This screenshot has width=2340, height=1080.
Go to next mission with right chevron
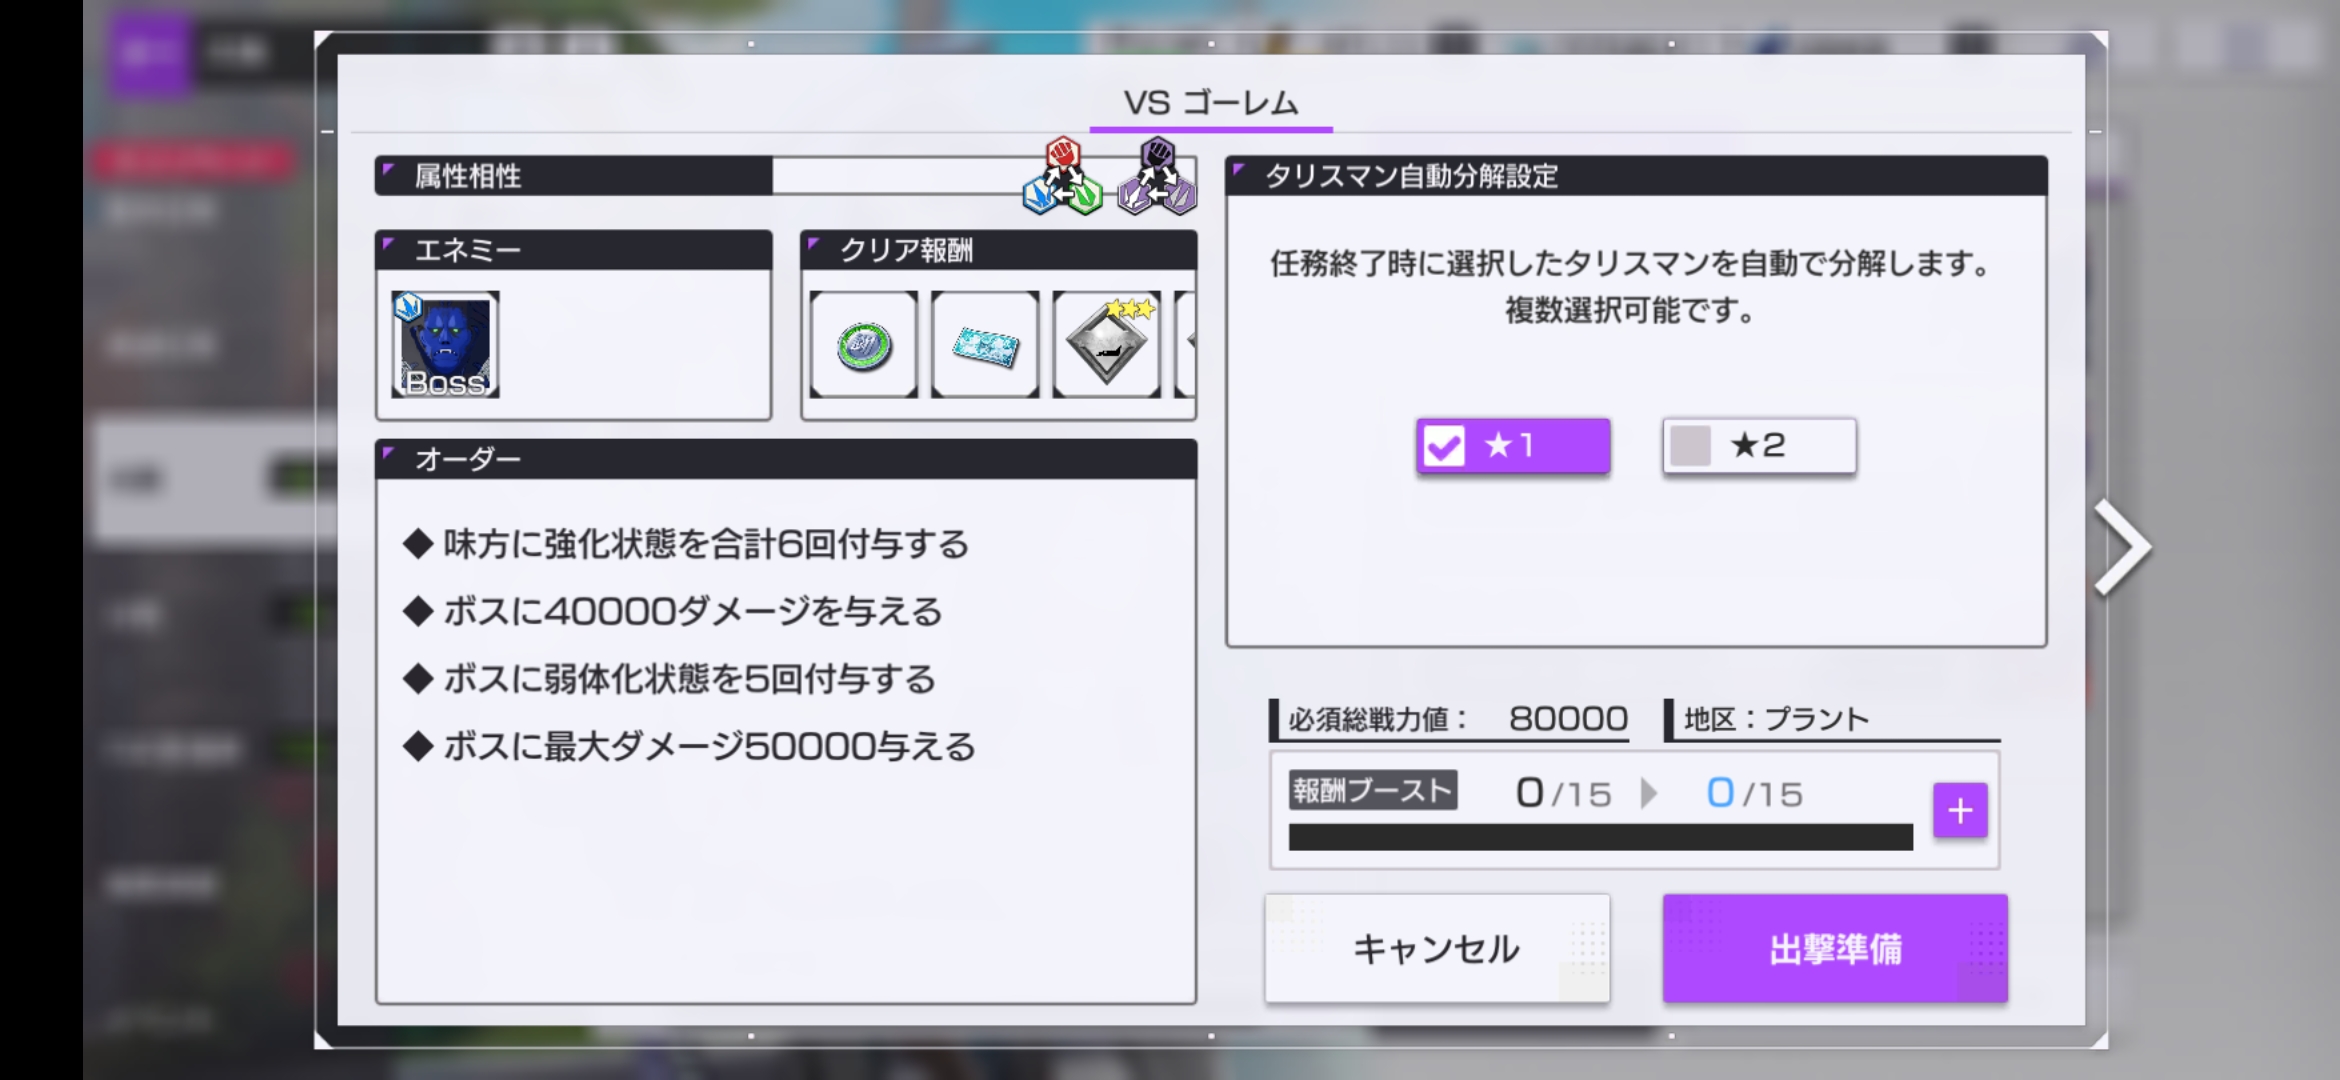pos(2123,547)
